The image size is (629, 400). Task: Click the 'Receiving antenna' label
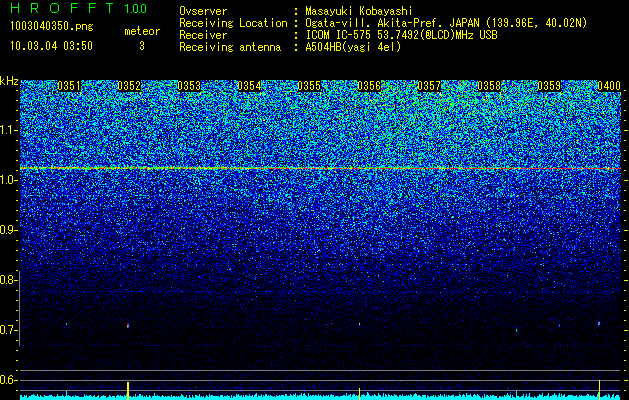[x=230, y=47]
